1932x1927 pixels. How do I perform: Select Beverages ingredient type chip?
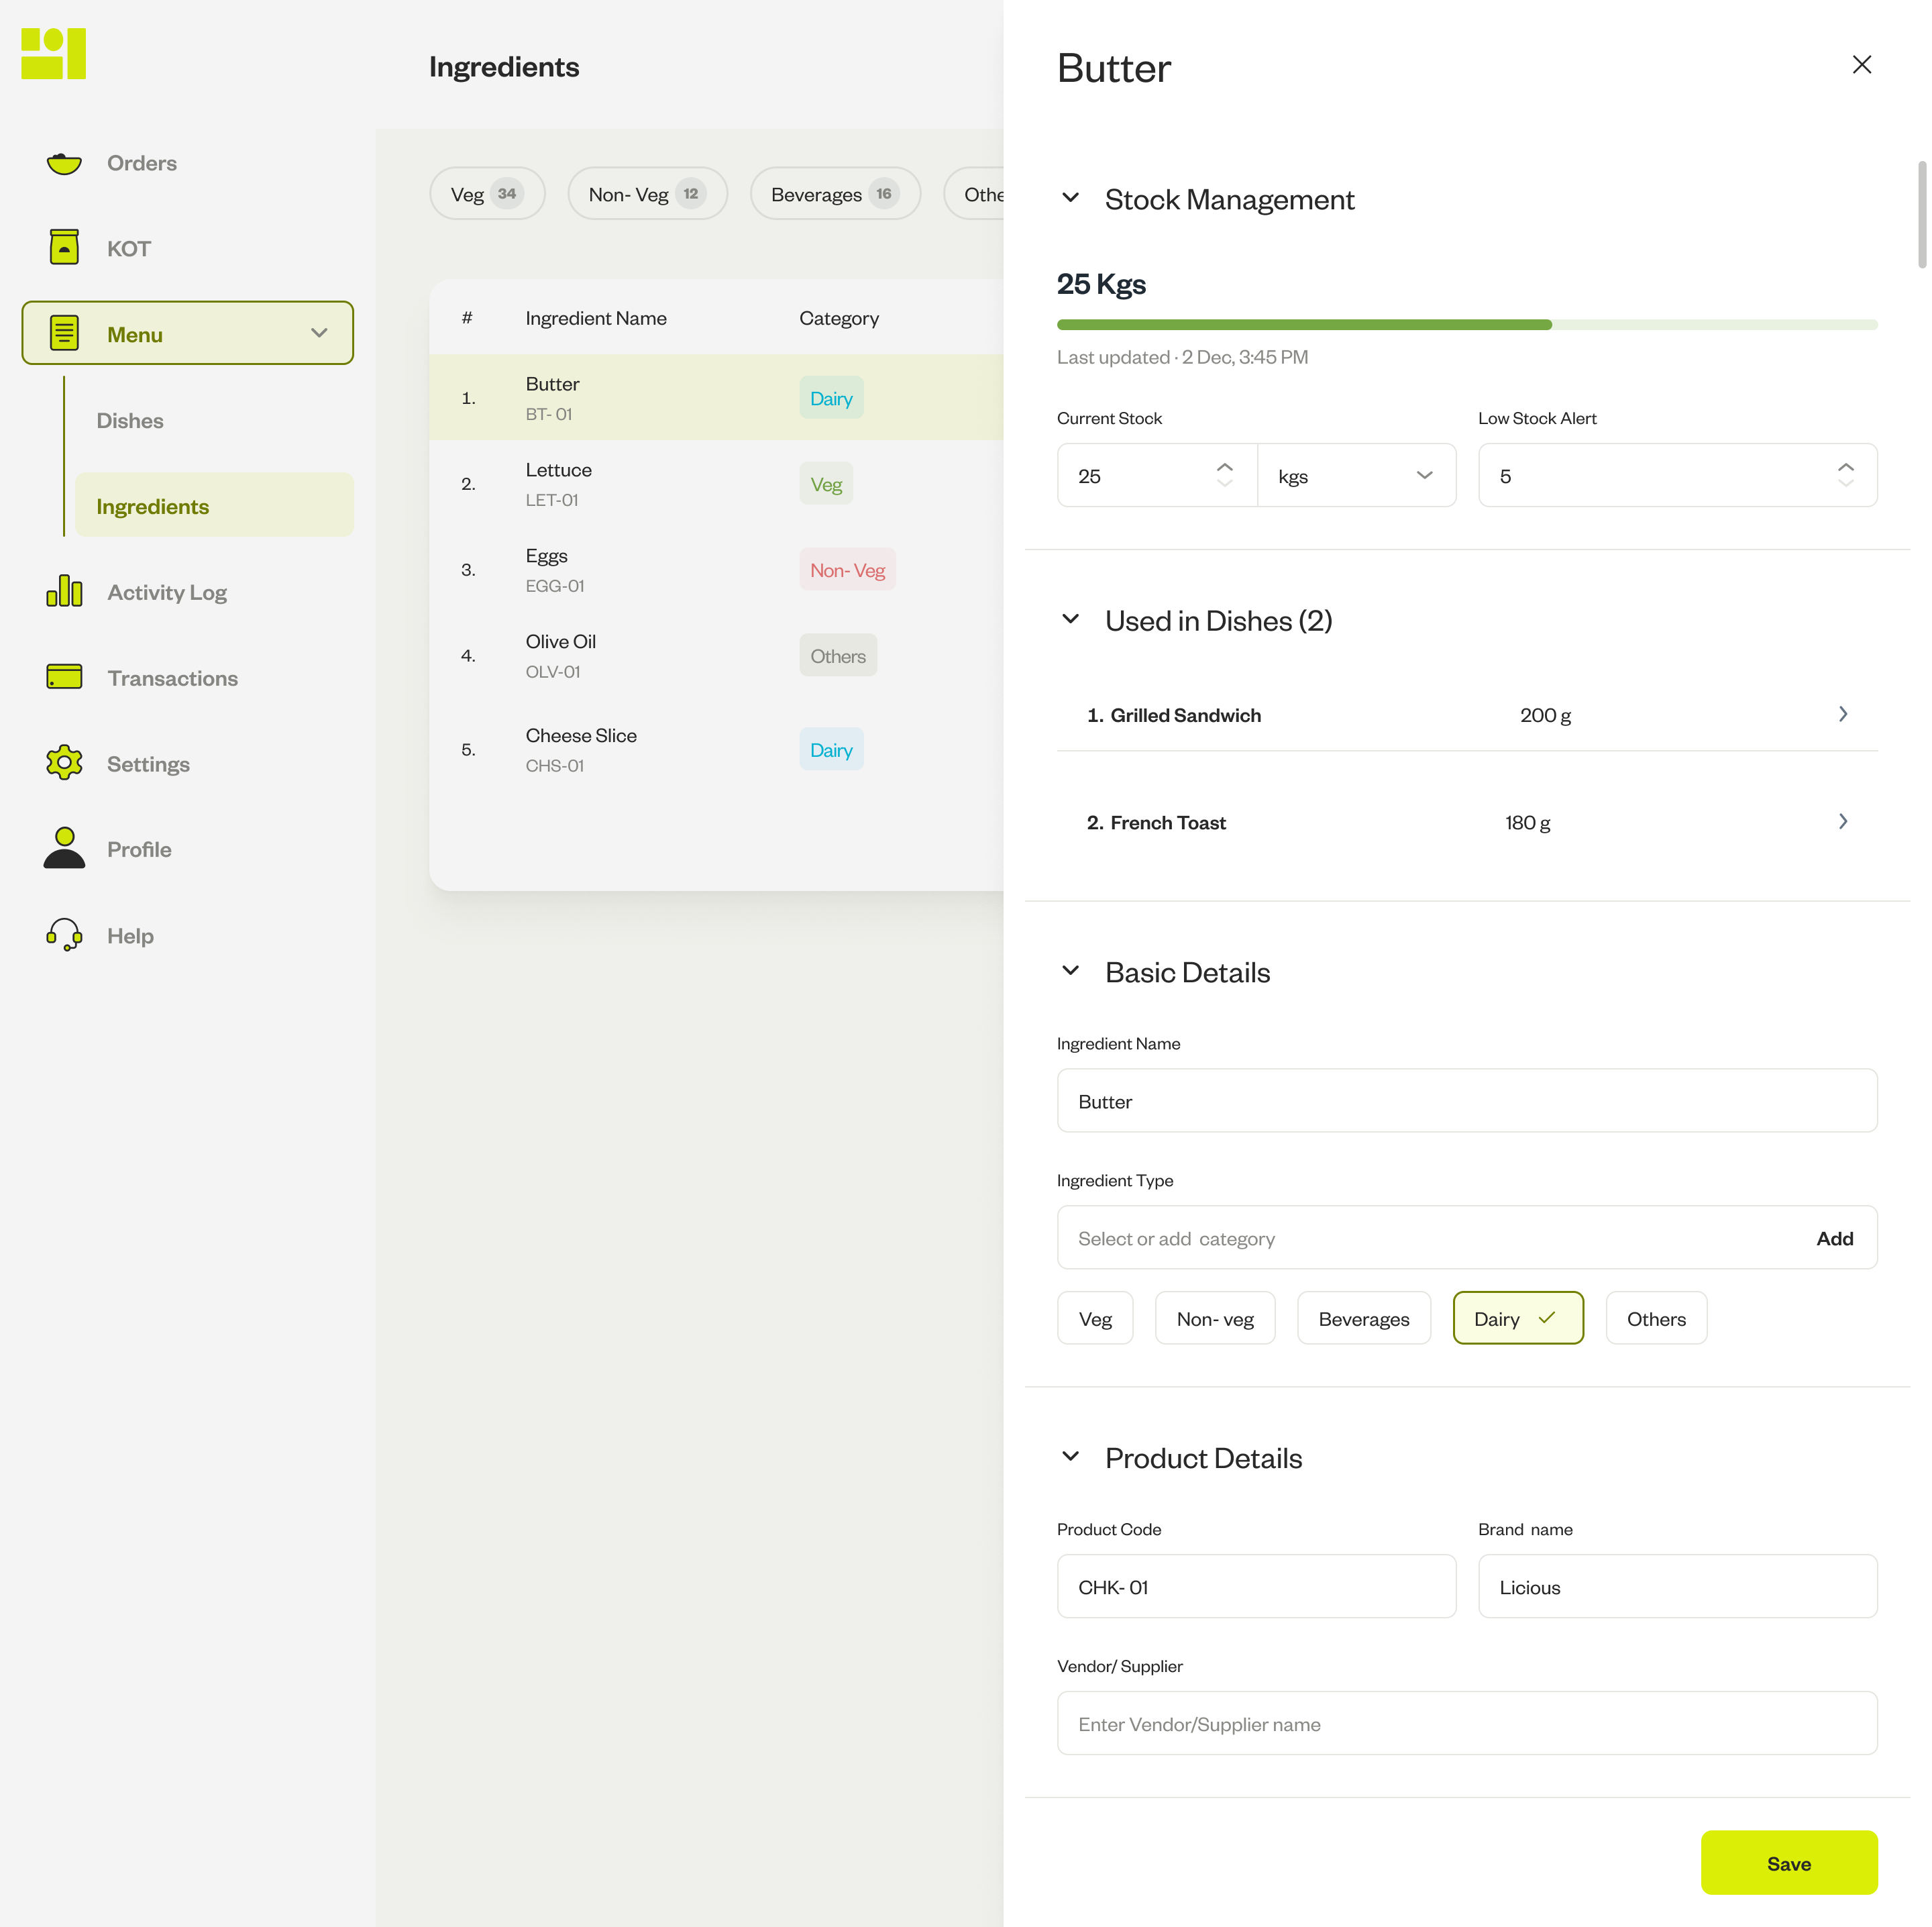pyautogui.click(x=1363, y=1318)
